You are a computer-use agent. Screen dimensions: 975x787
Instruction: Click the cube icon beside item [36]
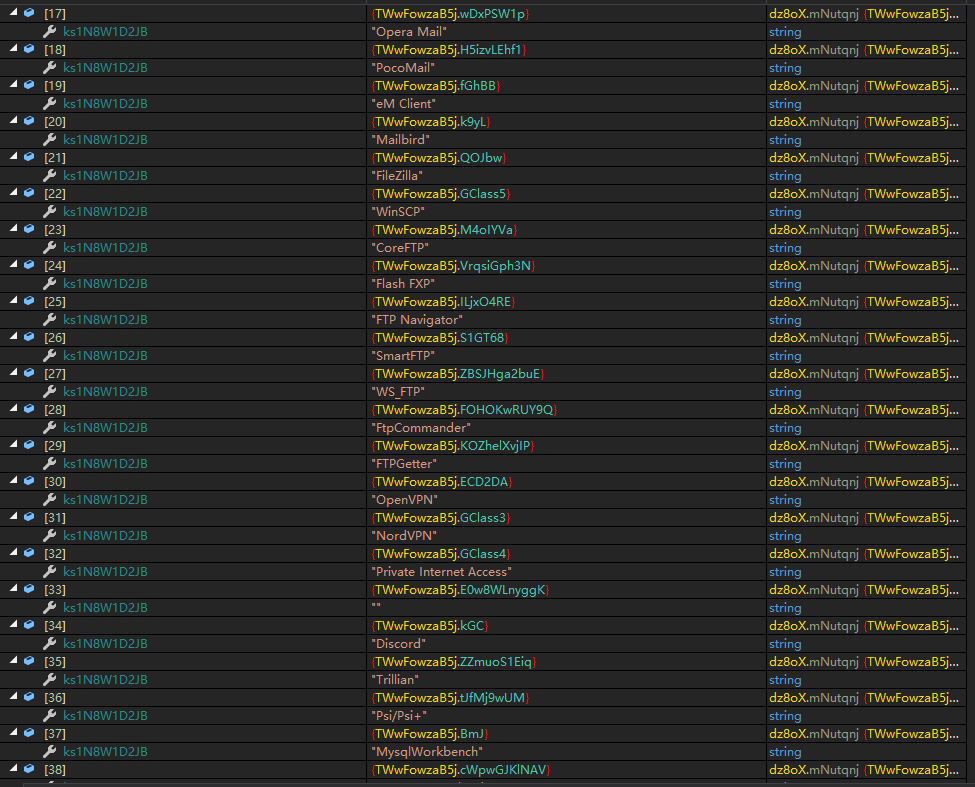pyautogui.click(x=29, y=698)
